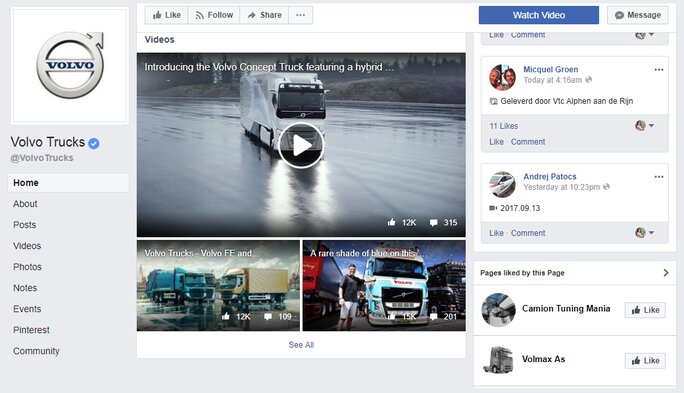Open identity dropdown on Micquel Groen's post
This screenshot has height=393, width=684.
(645, 126)
